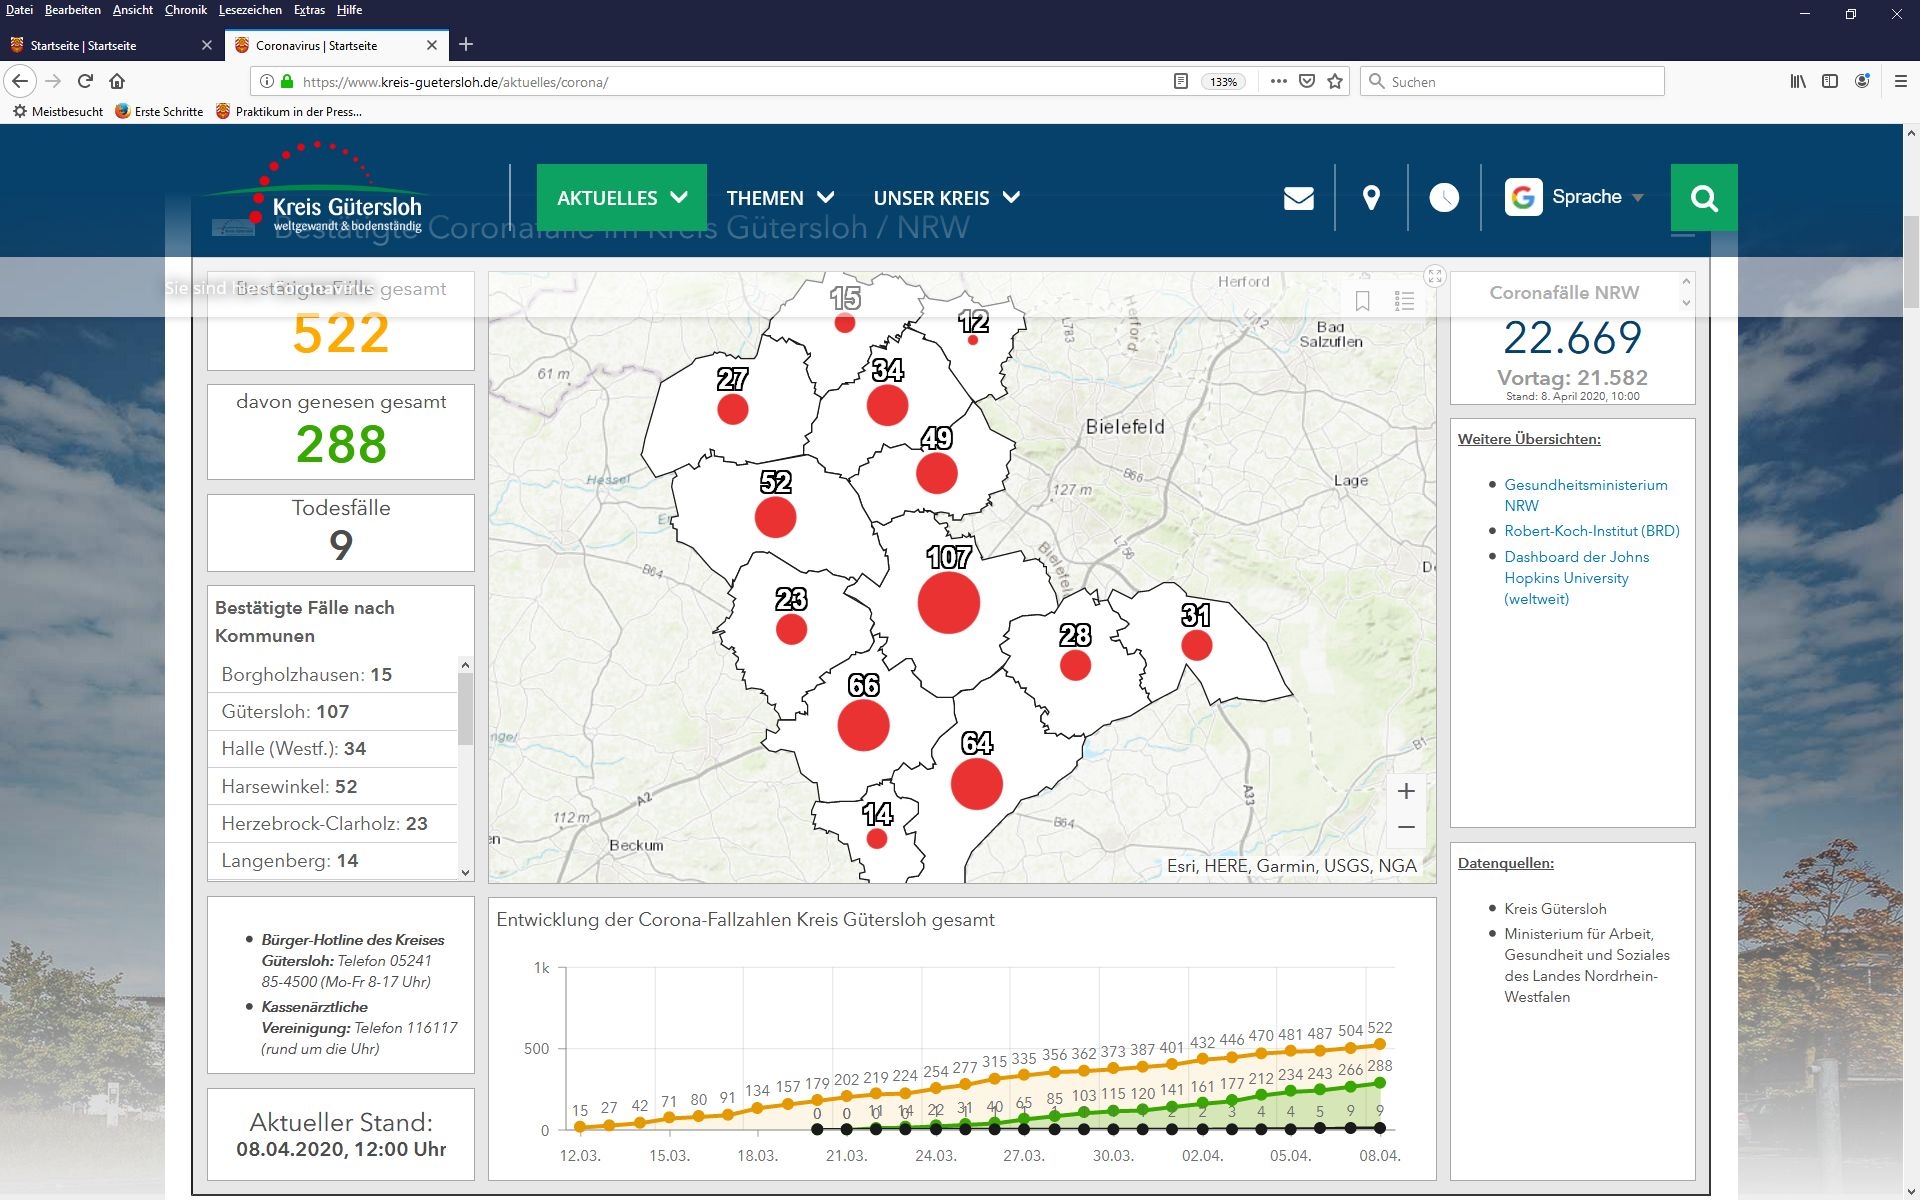1920x1200 pixels.
Task: Click the envelope contact icon
Action: (x=1298, y=198)
